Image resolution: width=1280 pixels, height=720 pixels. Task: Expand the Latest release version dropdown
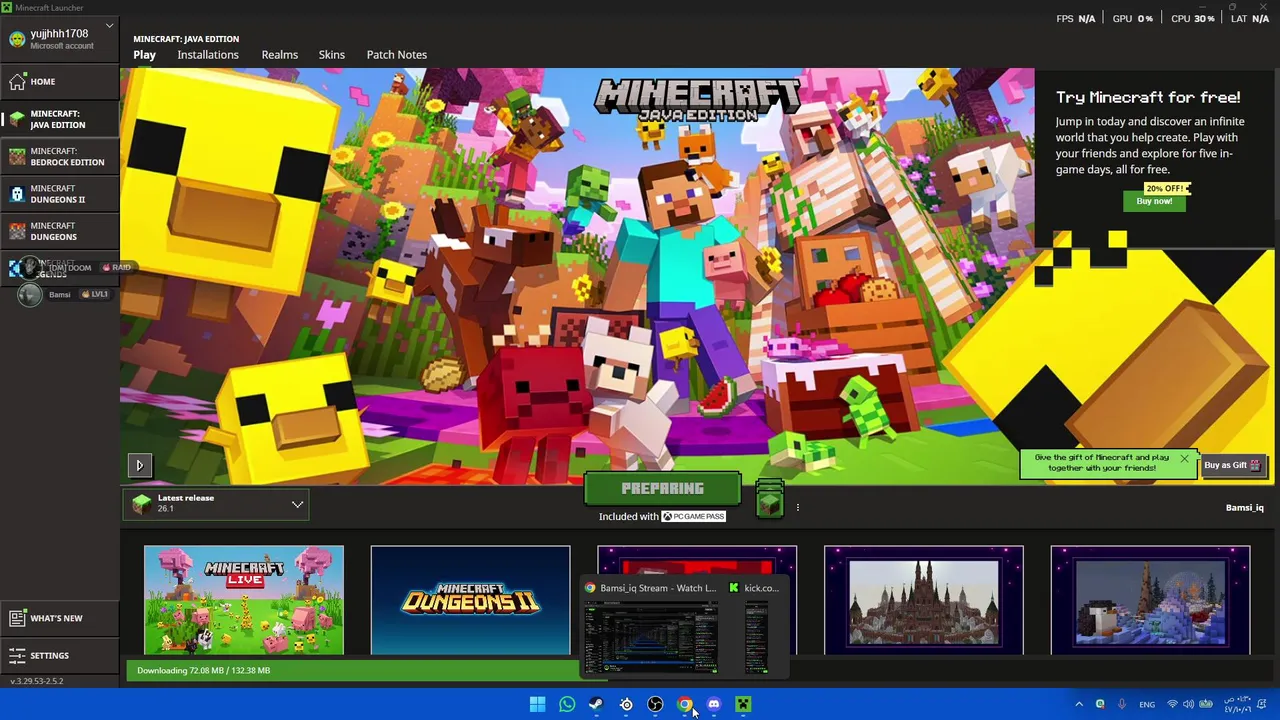coord(216,505)
